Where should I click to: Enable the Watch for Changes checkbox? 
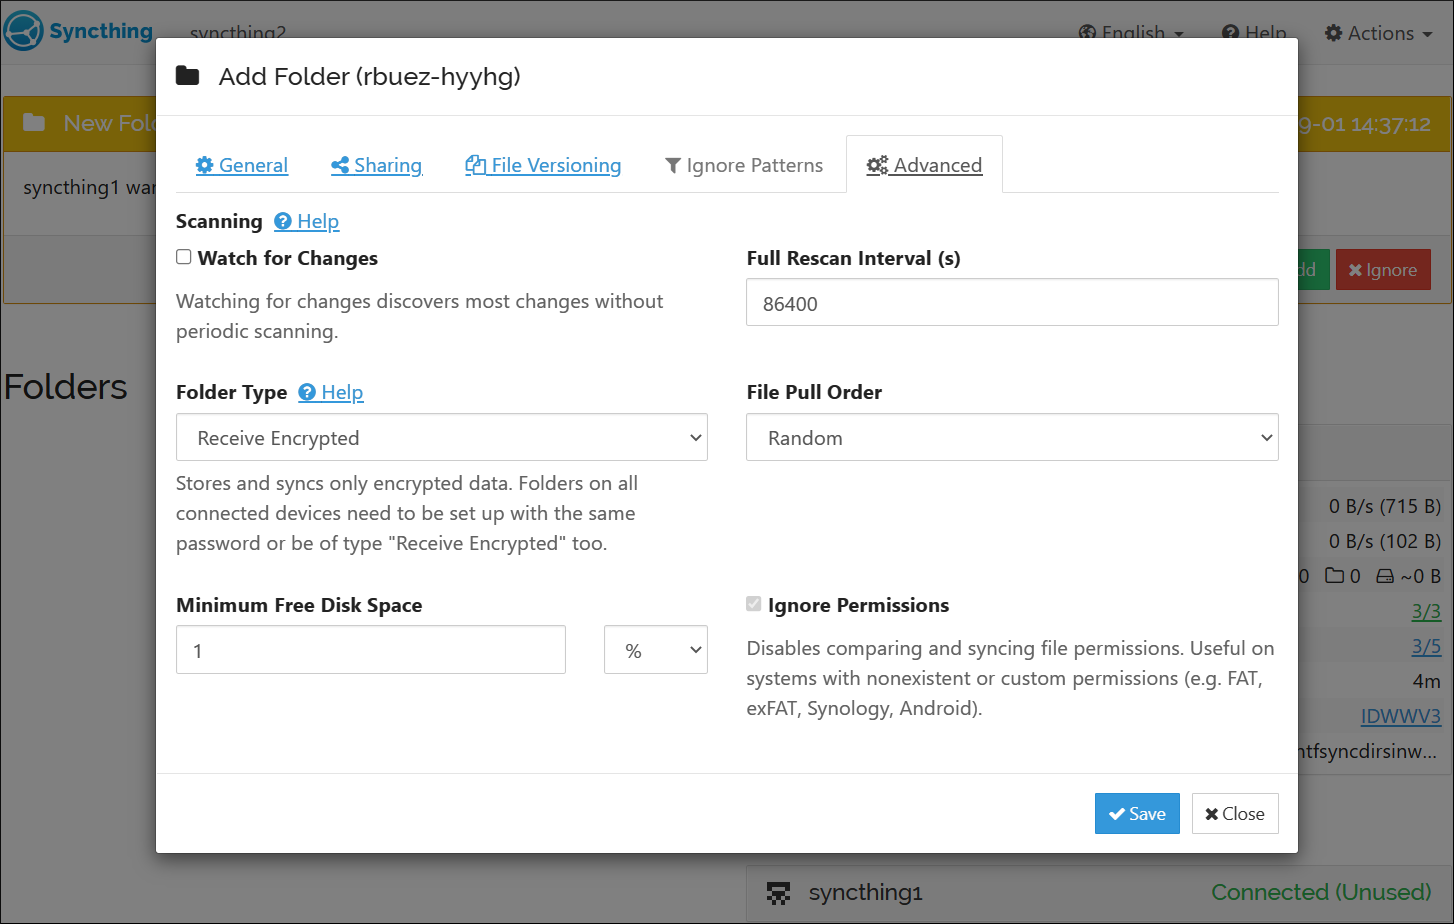pos(184,257)
